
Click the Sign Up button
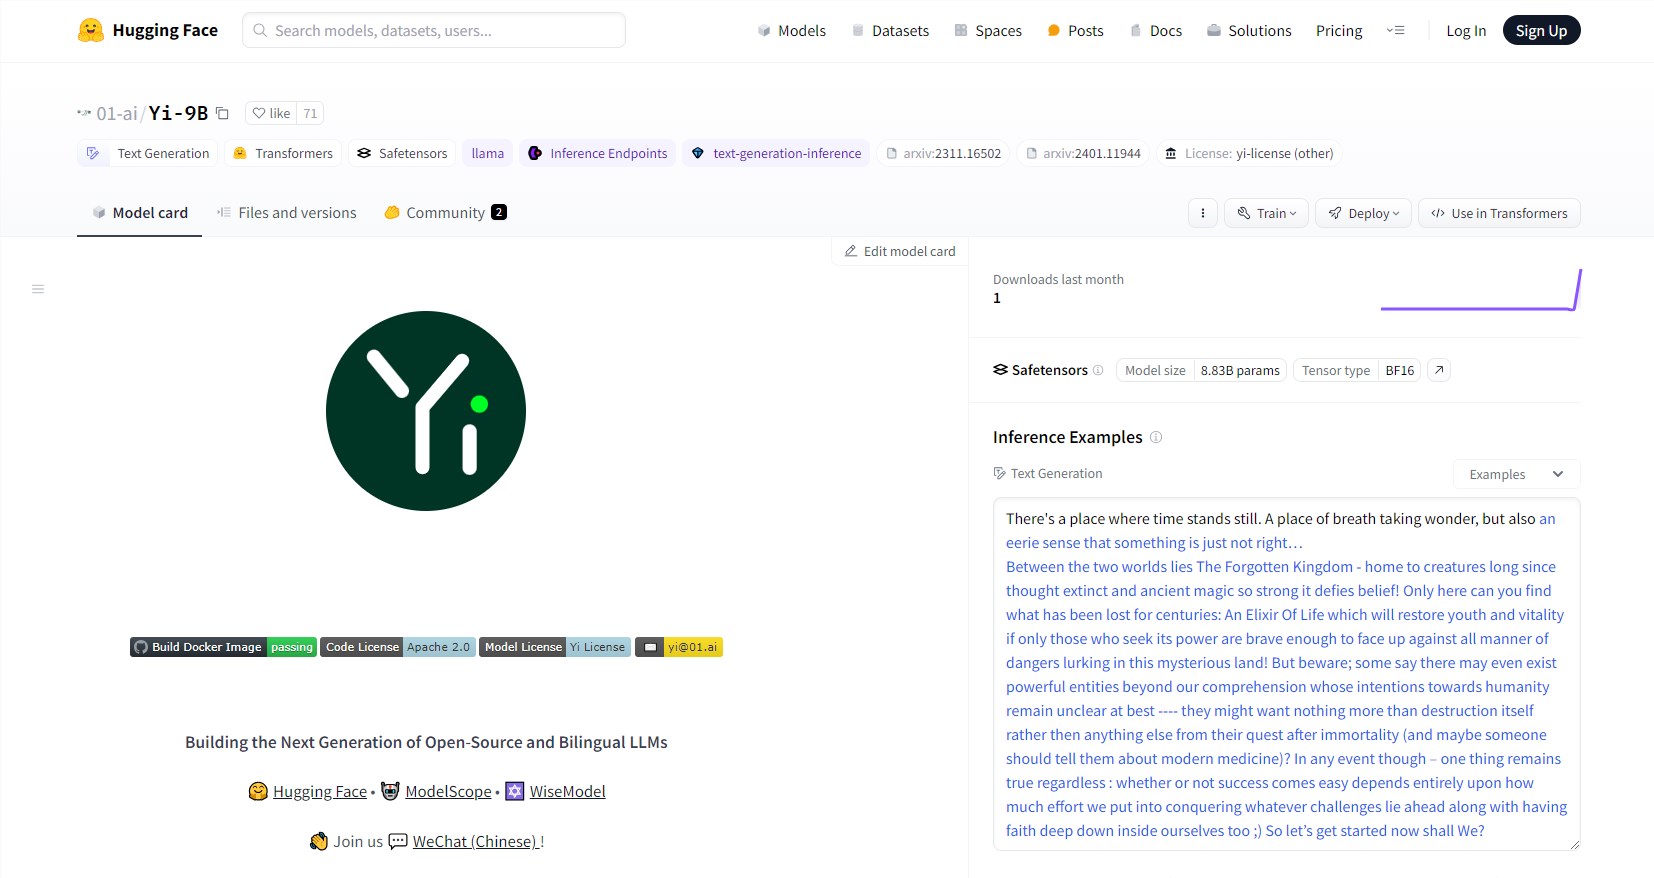point(1541,30)
